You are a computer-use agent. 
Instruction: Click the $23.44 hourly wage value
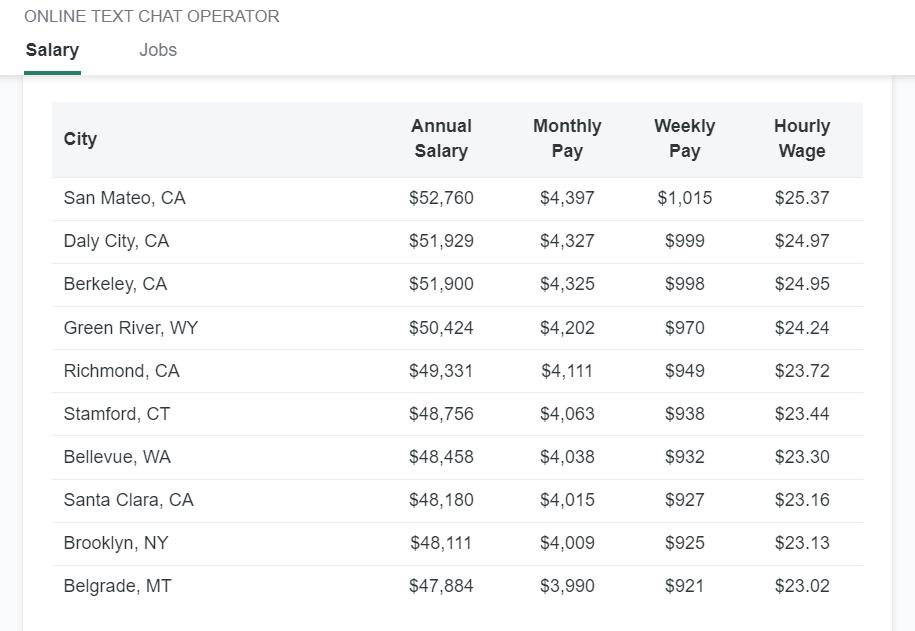[x=802, y=414]
